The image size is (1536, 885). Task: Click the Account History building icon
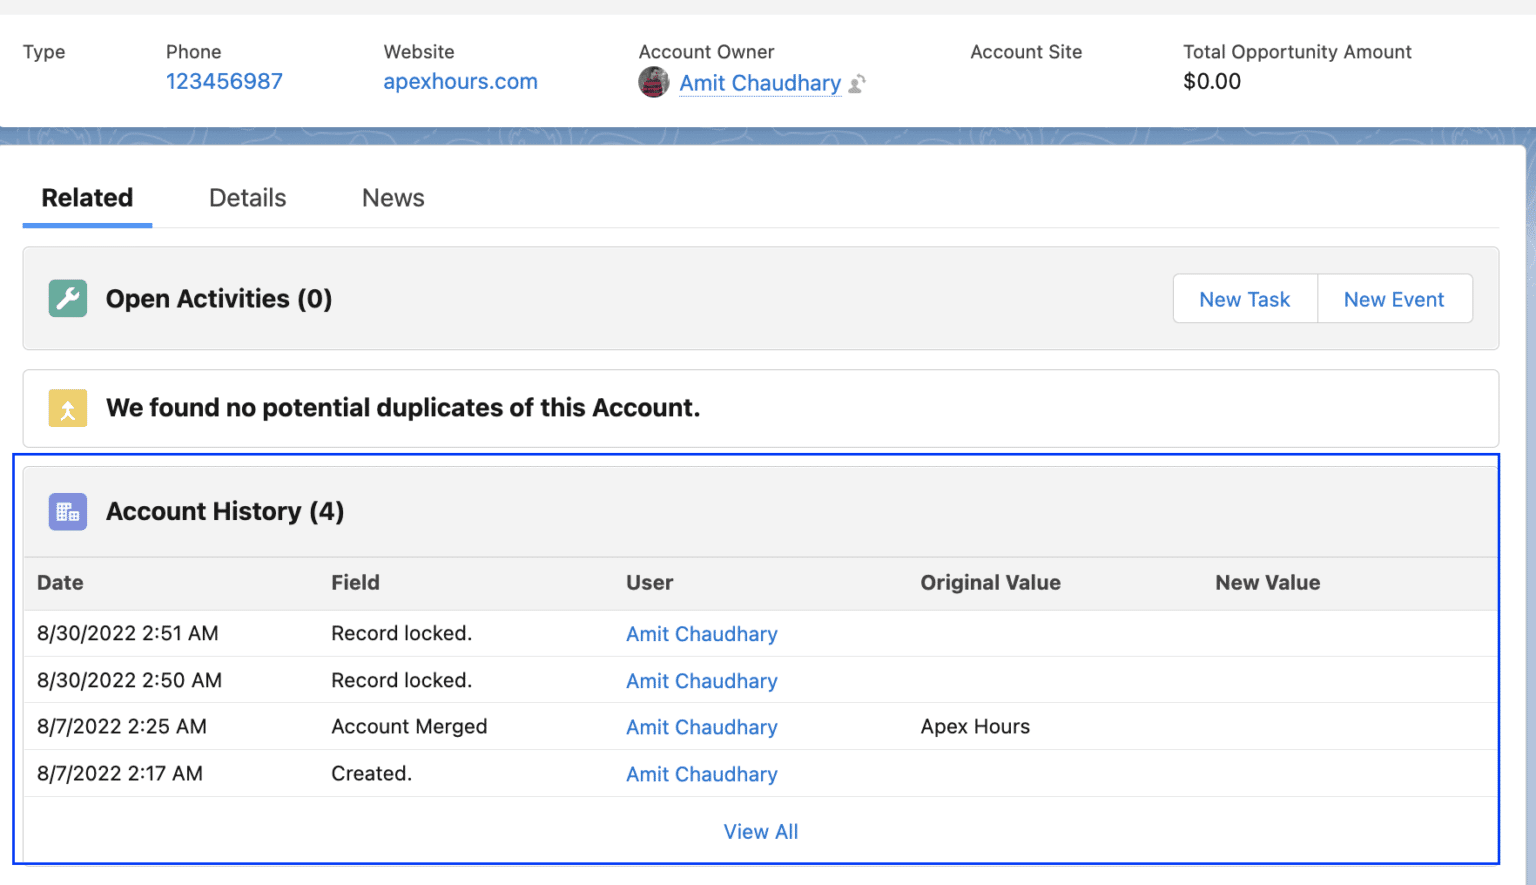[67, 512]
